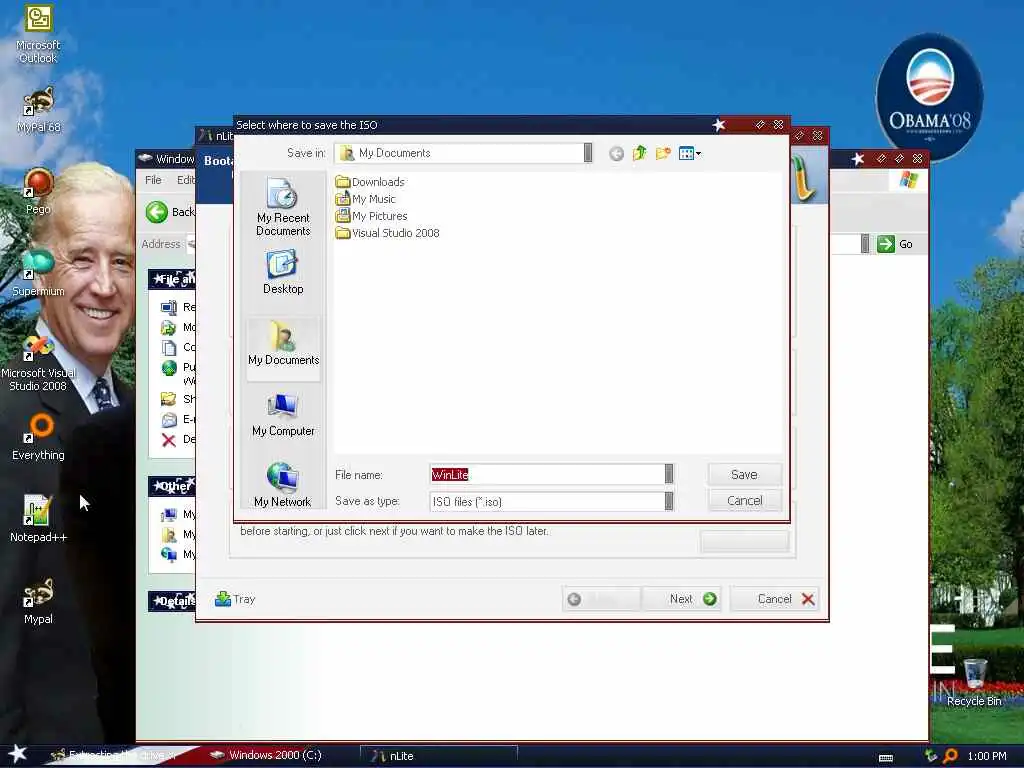Go to Desktop in places bar
Viewport: 1024px width, 768px height.
tap(283, 272)
